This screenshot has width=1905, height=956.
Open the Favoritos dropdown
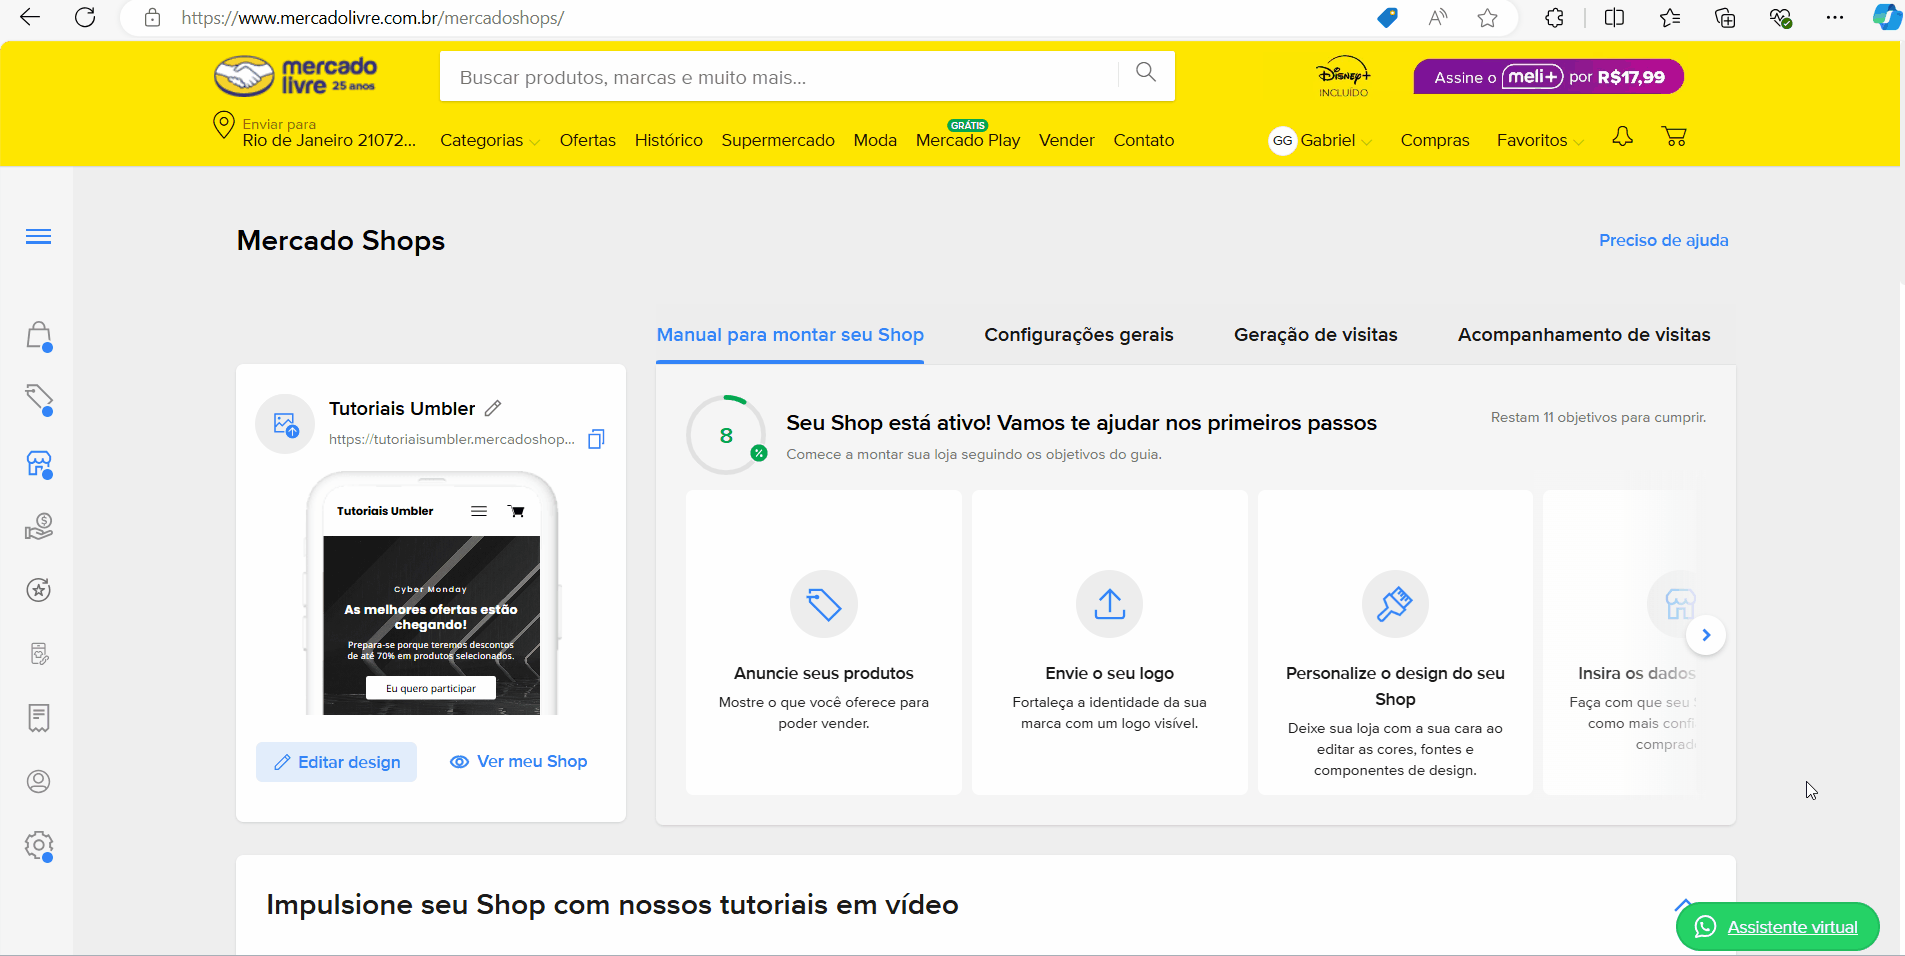pos(1539,141)
